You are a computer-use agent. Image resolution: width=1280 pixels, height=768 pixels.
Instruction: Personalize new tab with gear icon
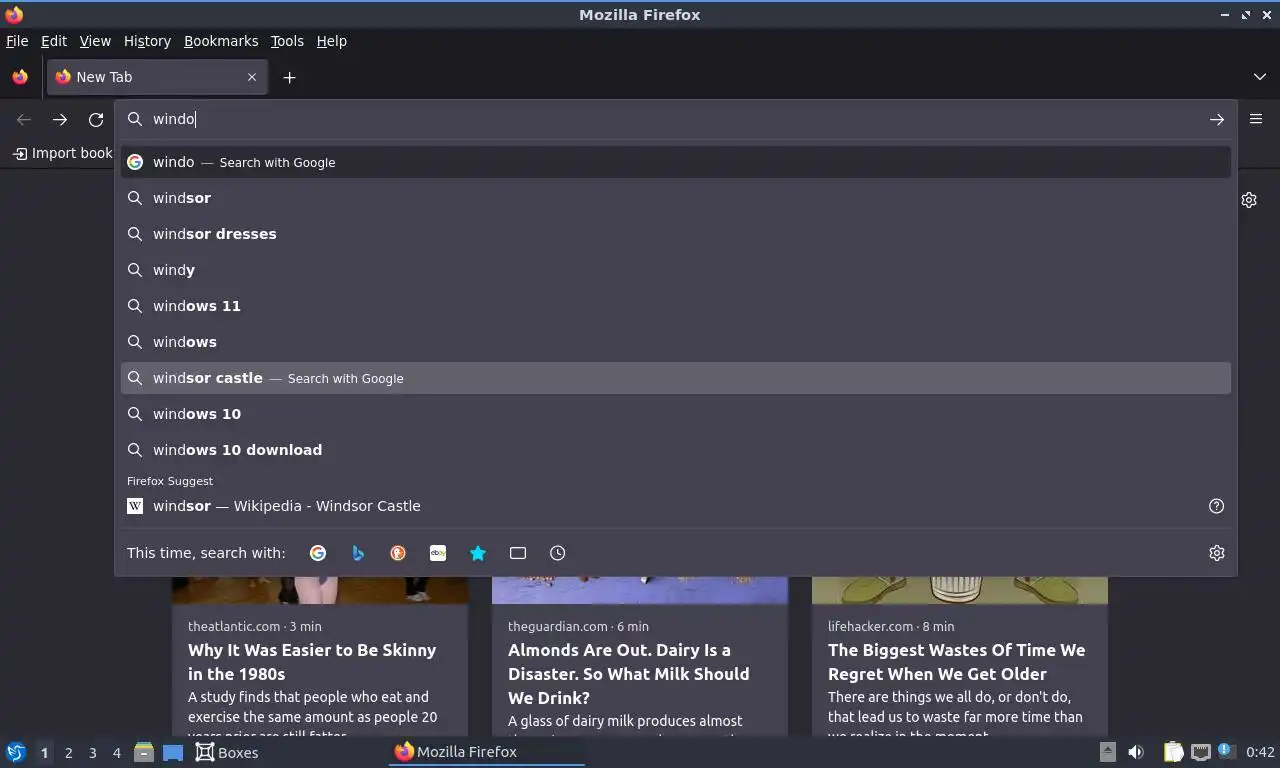click(1249, 200)
